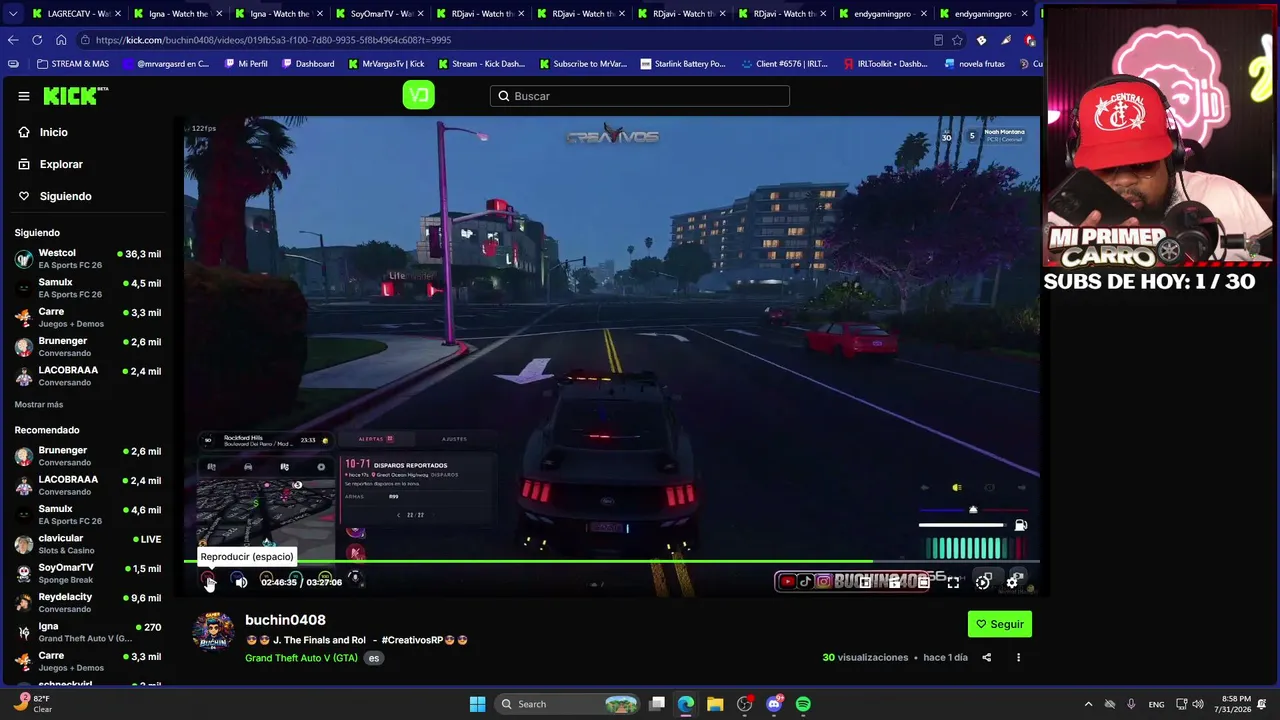Screen dimensions: 1280x720
Task: Open buchin0408 channel avatar
Action: (213, 632)
